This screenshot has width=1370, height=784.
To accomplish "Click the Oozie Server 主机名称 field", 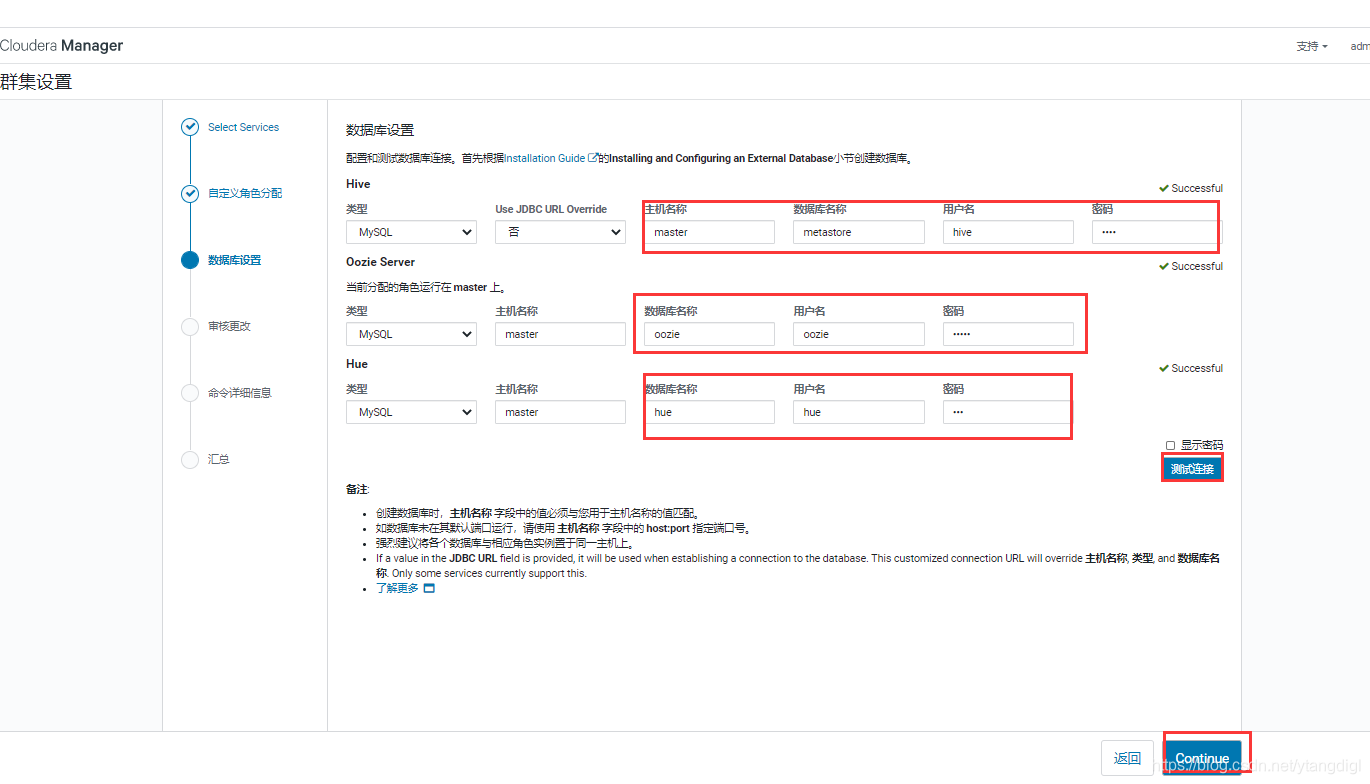I will click(560, 334).
